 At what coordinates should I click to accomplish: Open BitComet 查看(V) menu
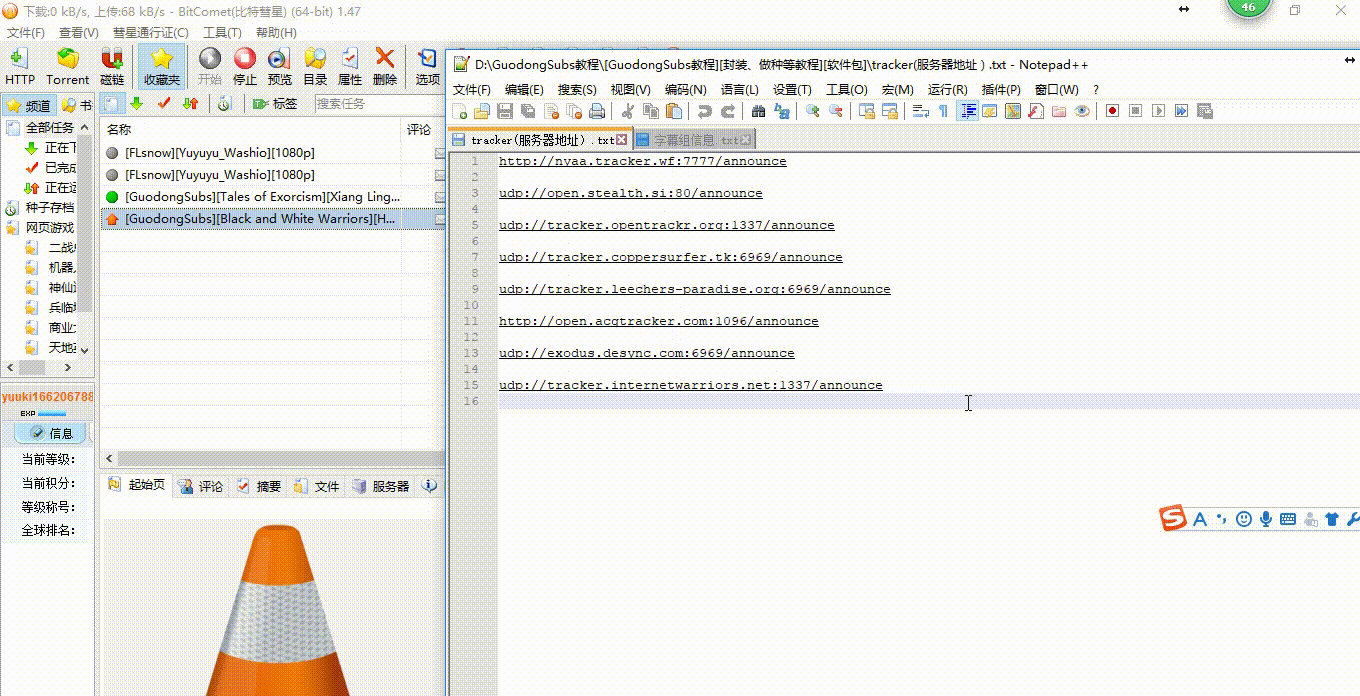point(78,33)
